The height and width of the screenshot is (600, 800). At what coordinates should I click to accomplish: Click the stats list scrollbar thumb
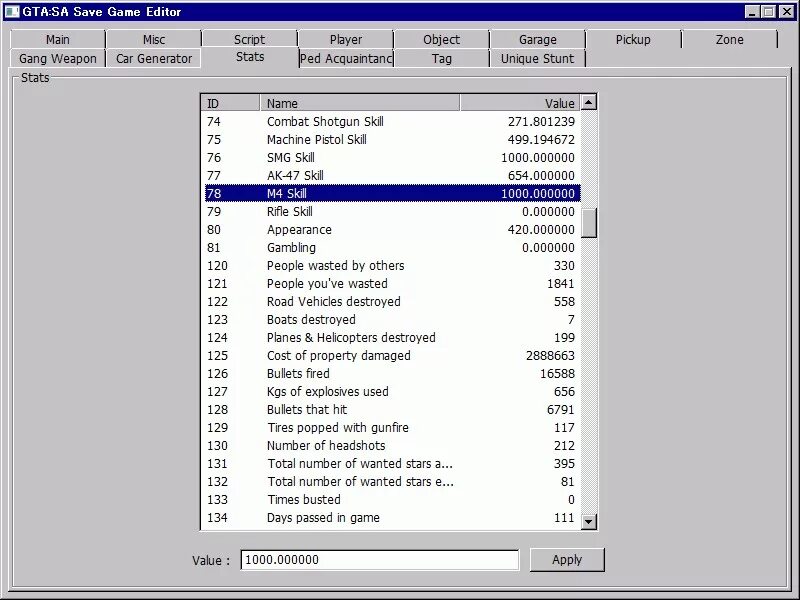589,223
